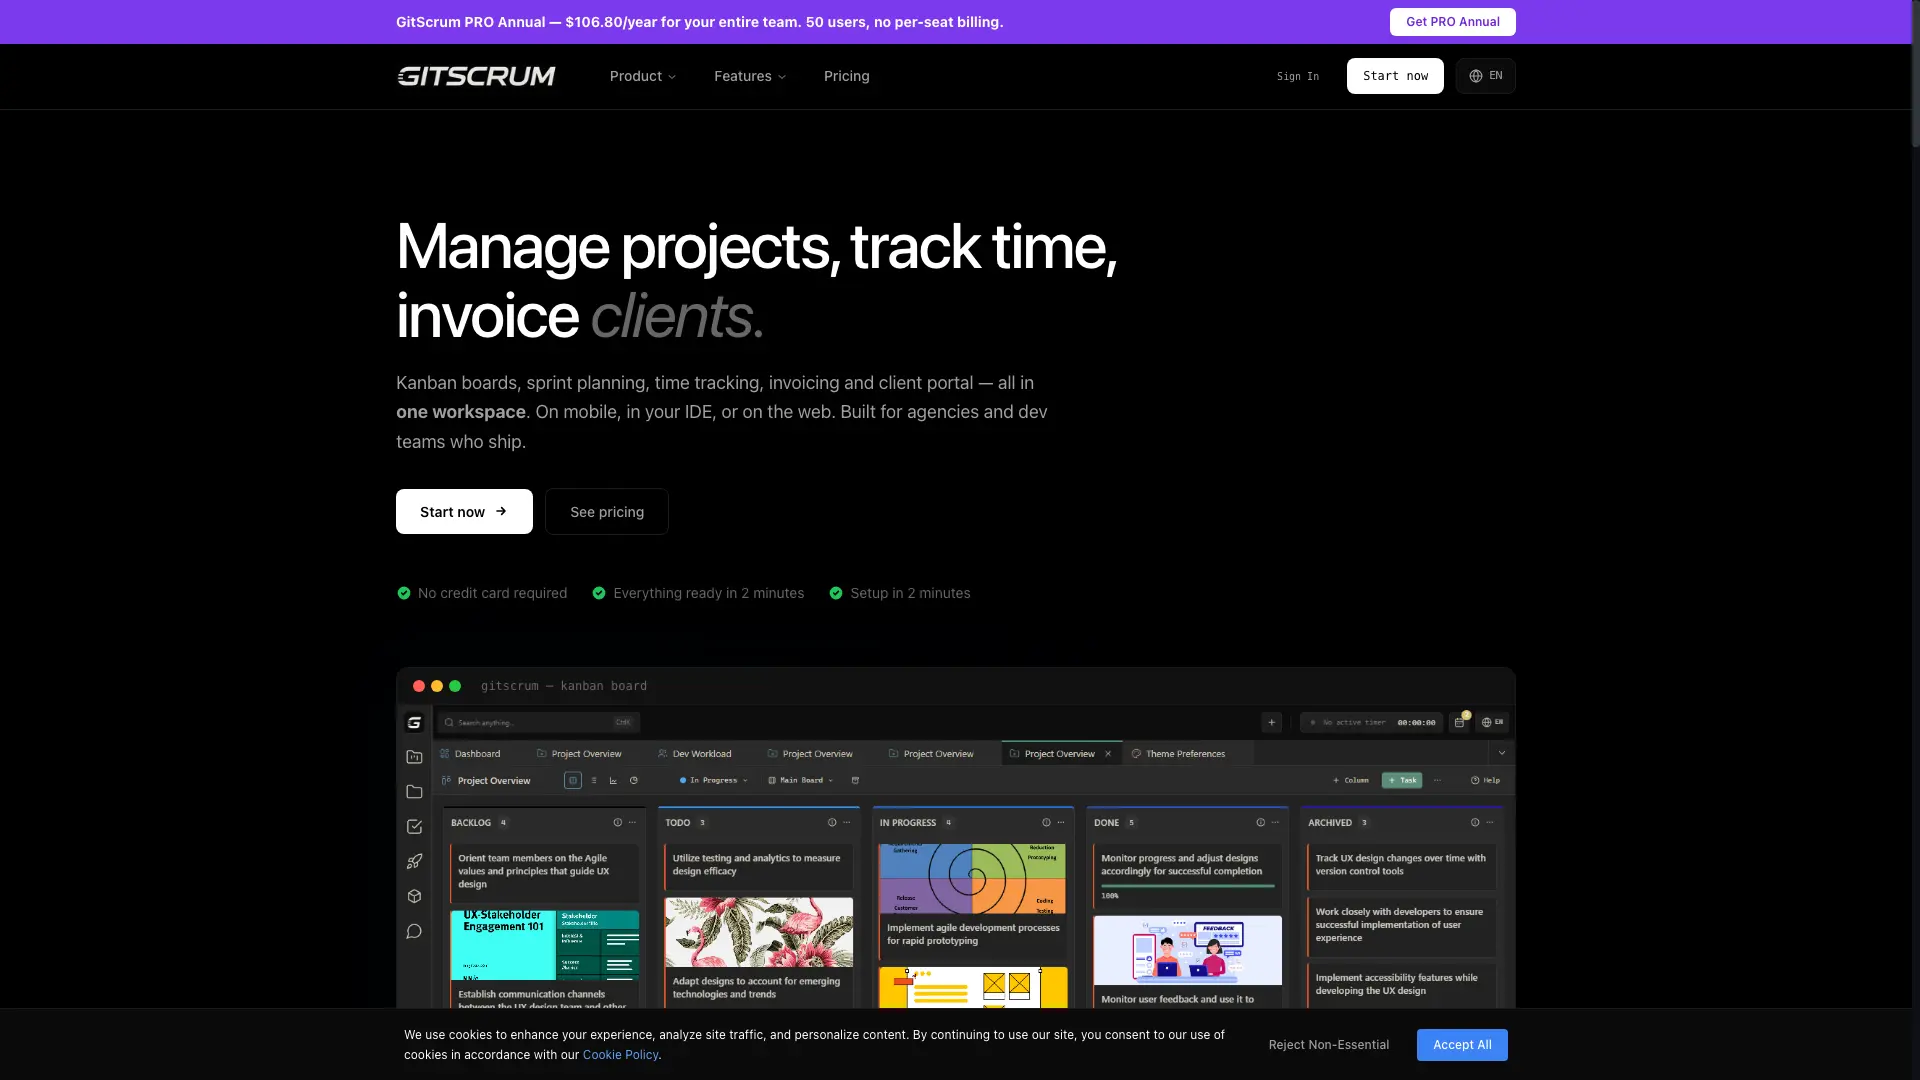The width and height of the screenshot is (1920, 1080).
Task: Click the plus button beside the timer
Action: (x=1272, y=722)
